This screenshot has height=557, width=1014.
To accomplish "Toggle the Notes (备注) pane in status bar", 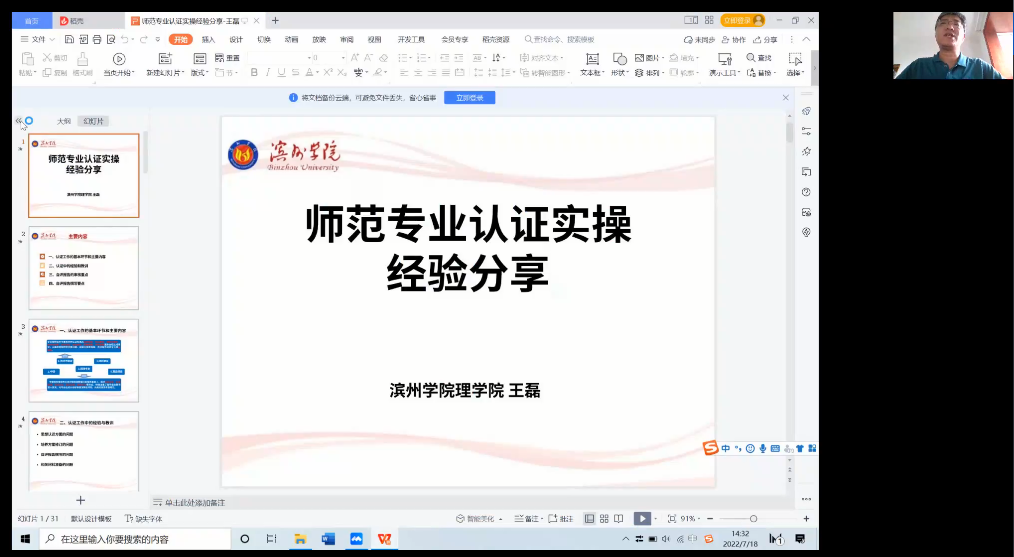I will [526, 519].
